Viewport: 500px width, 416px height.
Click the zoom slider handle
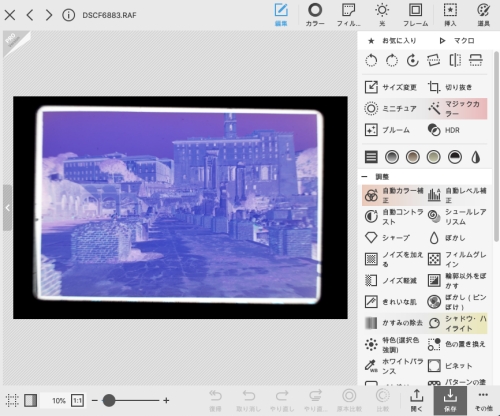(x=109, y=400)
